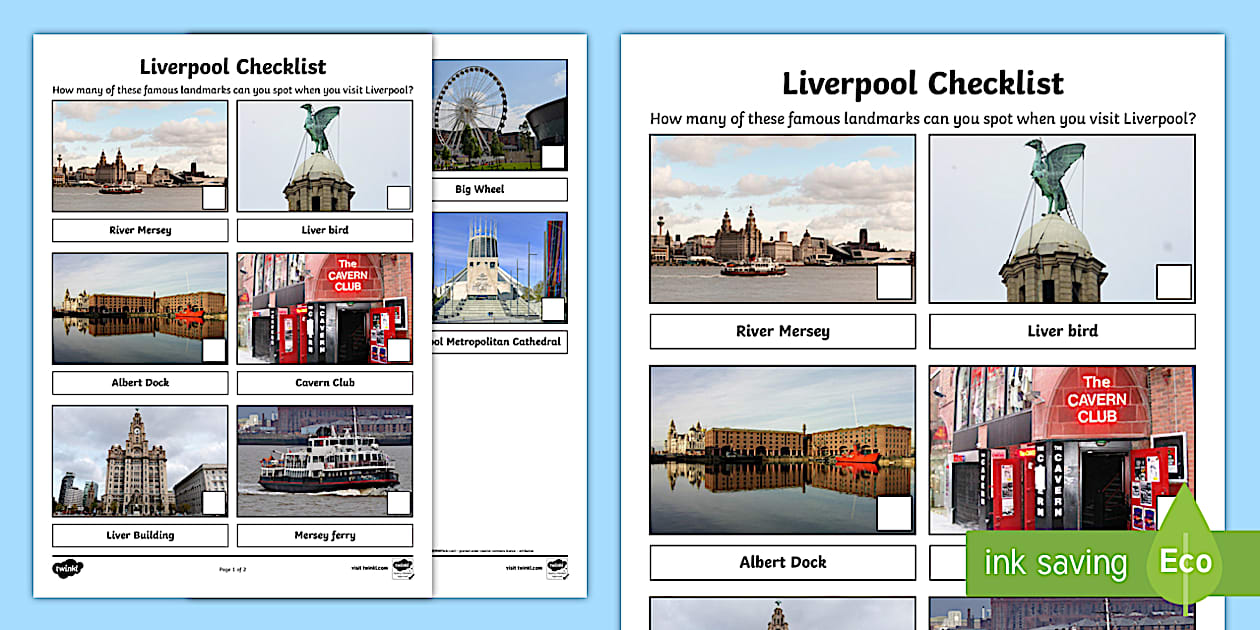Screen dimensions: 1260x630
Task: Click the Page 1 of 2 footer text
Action: (x=232, y=567)
